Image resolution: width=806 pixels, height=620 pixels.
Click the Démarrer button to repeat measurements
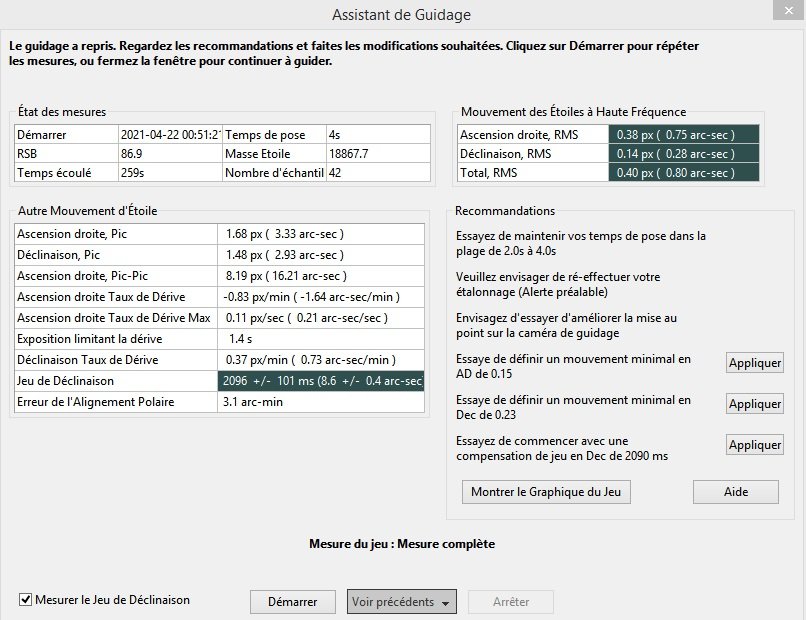292,601
